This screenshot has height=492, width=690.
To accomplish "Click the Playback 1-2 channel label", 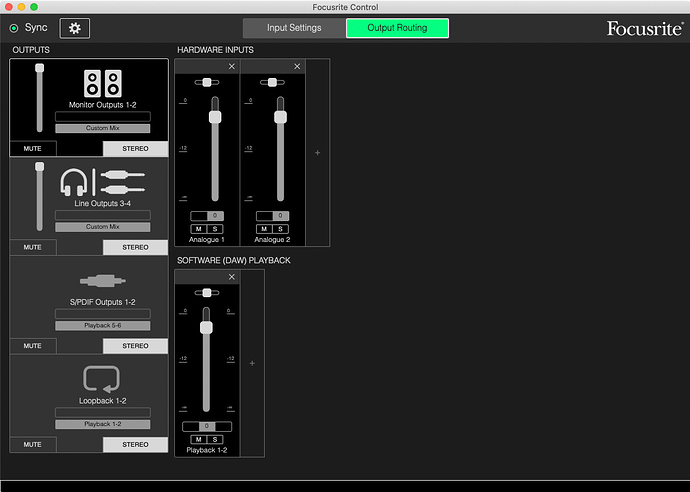I will click(207, 450).
